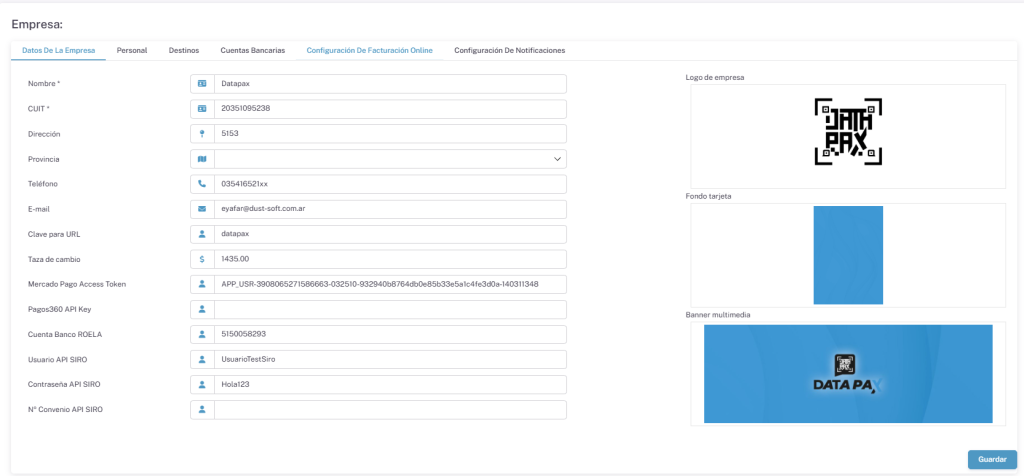Screen dimensions: 1024x476
Task: Click the Banner multimedia image
Action: tap(847, 374)
